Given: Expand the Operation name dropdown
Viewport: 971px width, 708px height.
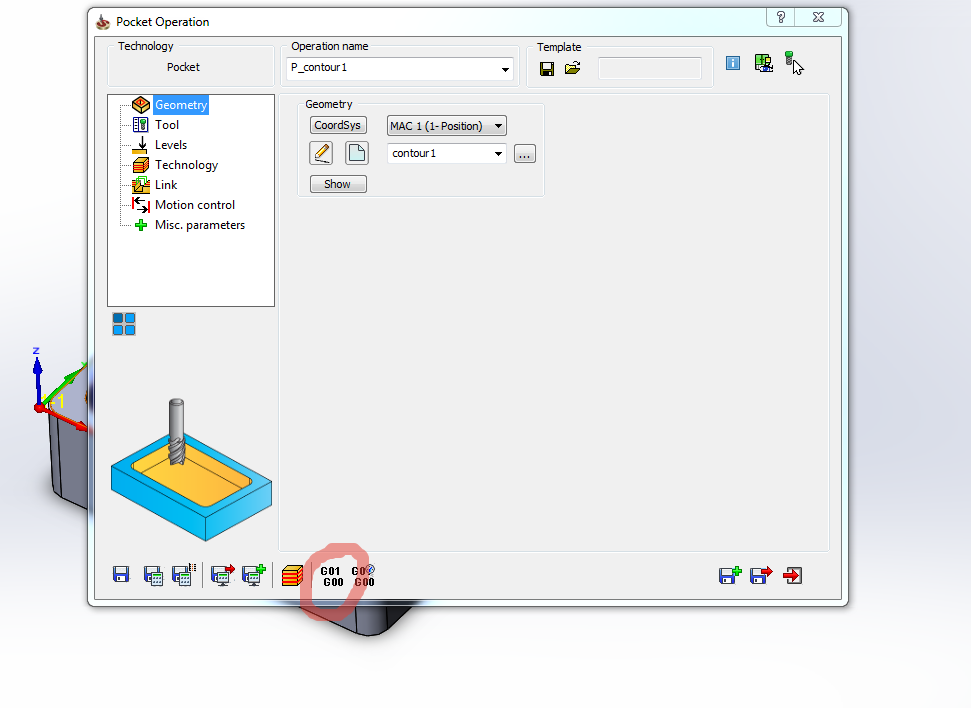Looking at the screenshot, I should tap(505, 69).
